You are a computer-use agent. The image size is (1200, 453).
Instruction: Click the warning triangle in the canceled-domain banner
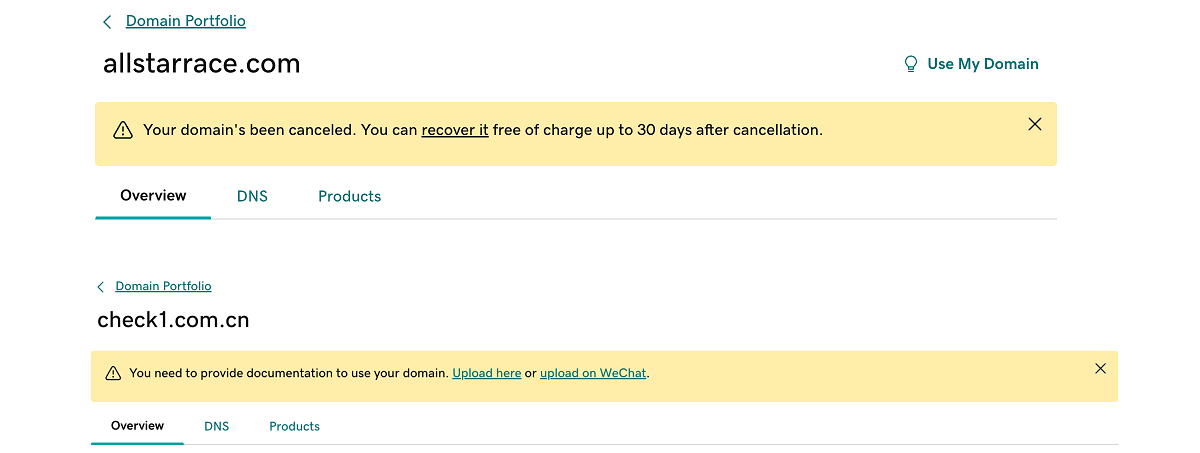tap(123, 130)
